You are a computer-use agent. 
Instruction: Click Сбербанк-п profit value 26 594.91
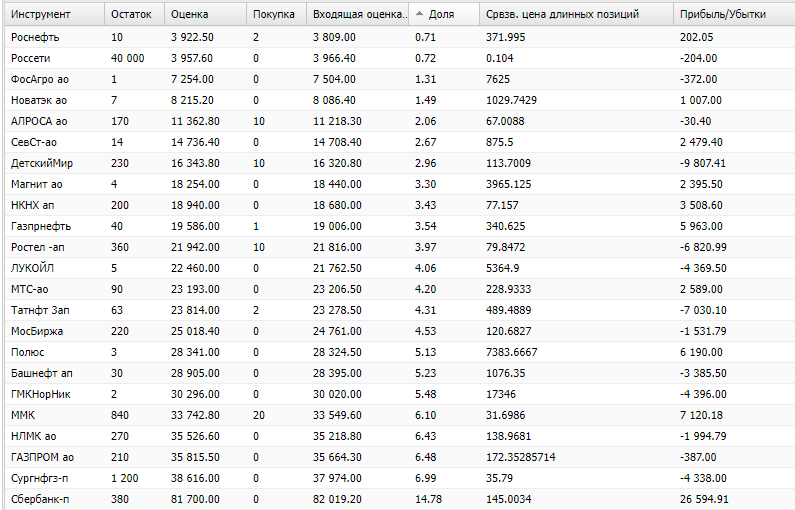tap(704, 499)
